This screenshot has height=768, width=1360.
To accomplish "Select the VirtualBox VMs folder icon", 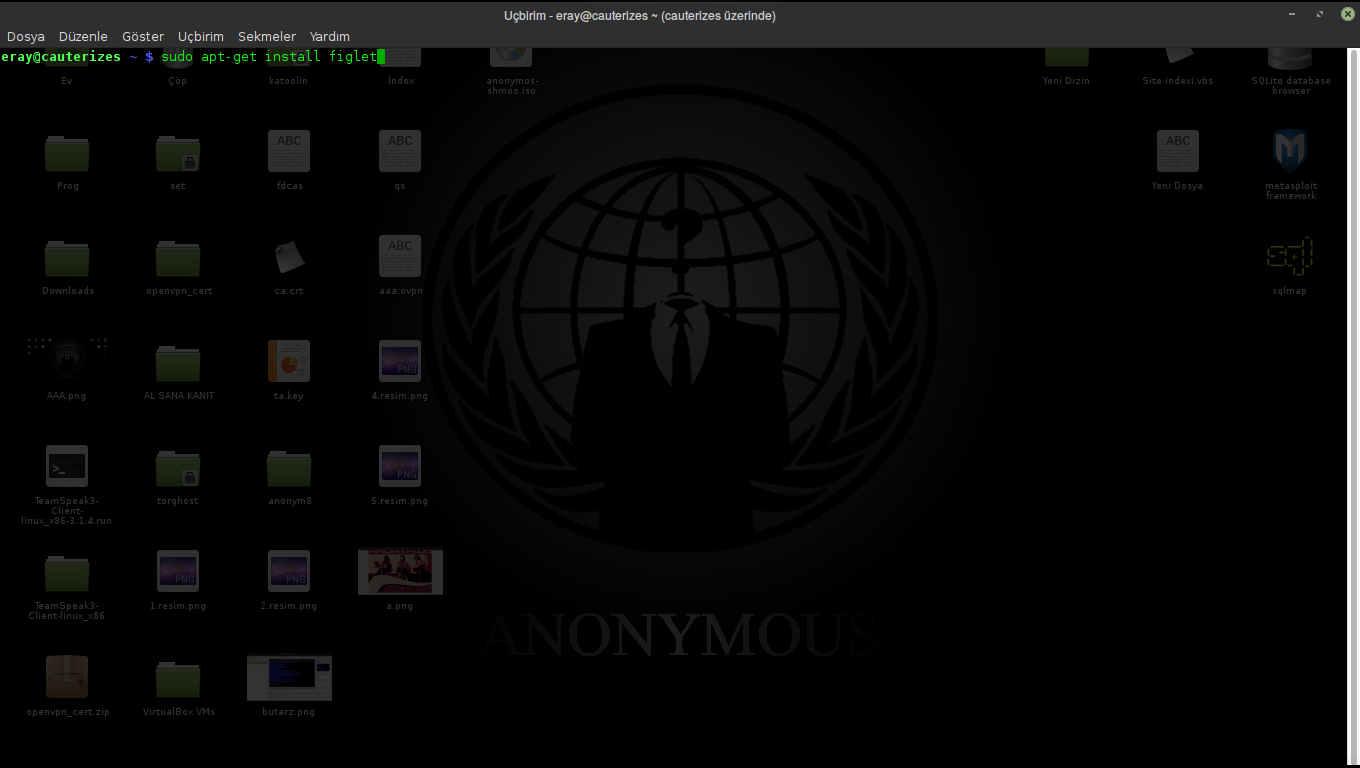I will [x=178, y=677].
